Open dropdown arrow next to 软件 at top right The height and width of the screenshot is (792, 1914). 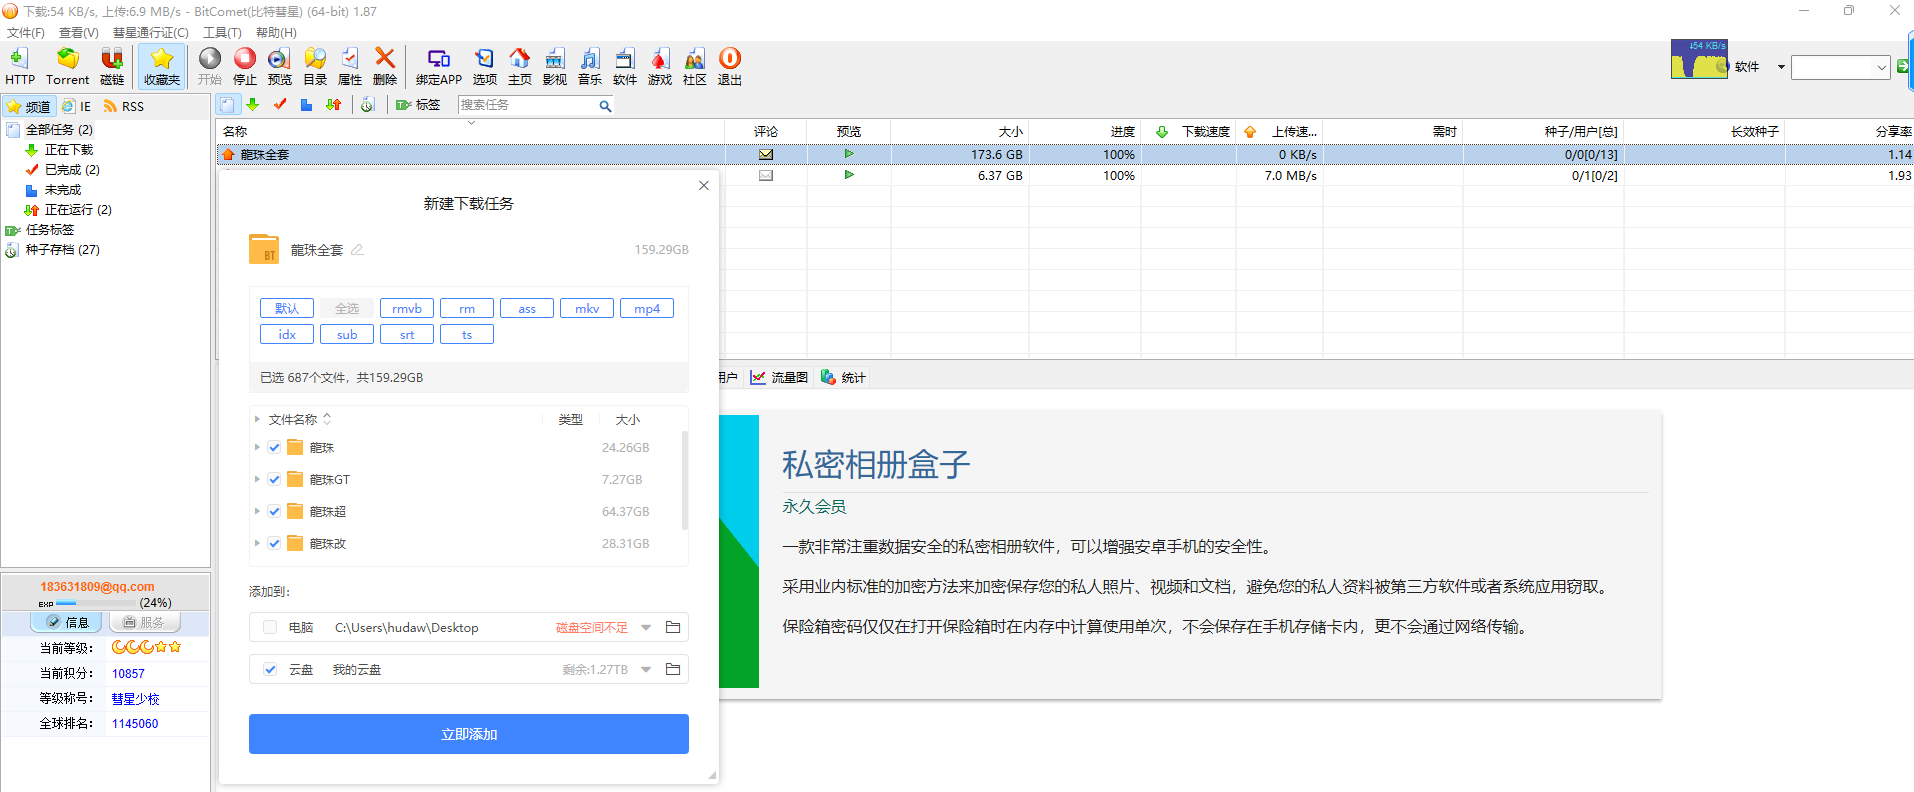pos(1781,67)
